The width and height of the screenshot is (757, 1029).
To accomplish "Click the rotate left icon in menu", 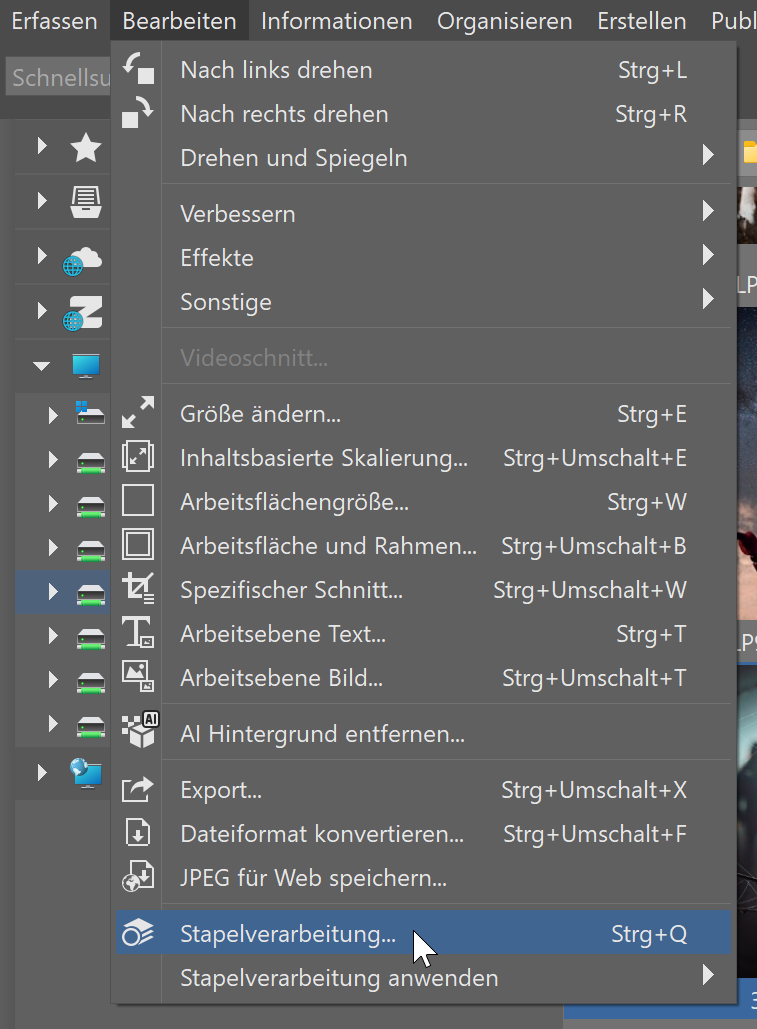I will tap(137, 69).
